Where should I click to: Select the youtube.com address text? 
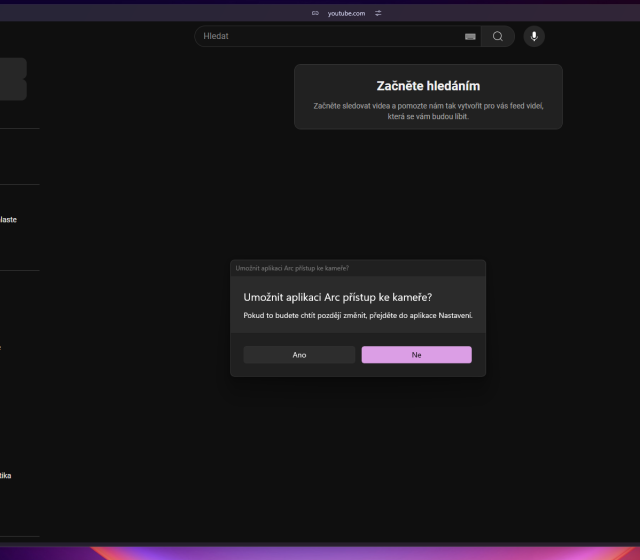point(346,13)
